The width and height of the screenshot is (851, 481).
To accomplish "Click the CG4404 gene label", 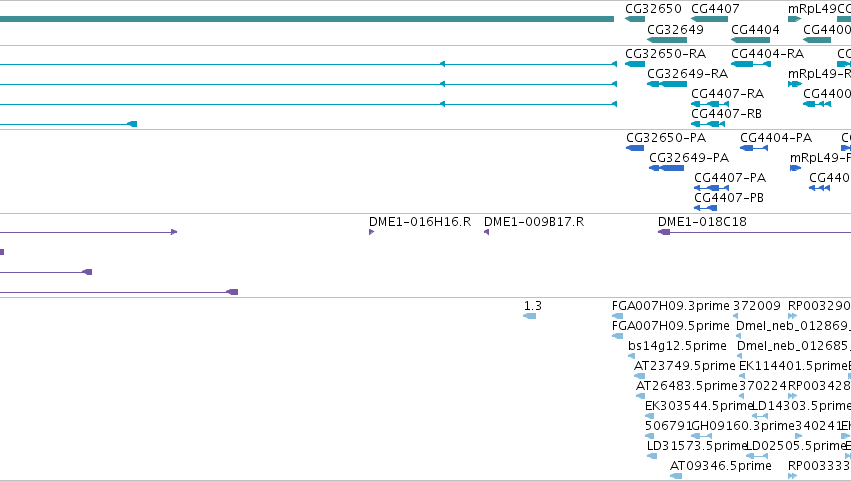I will tap(755, 30).
